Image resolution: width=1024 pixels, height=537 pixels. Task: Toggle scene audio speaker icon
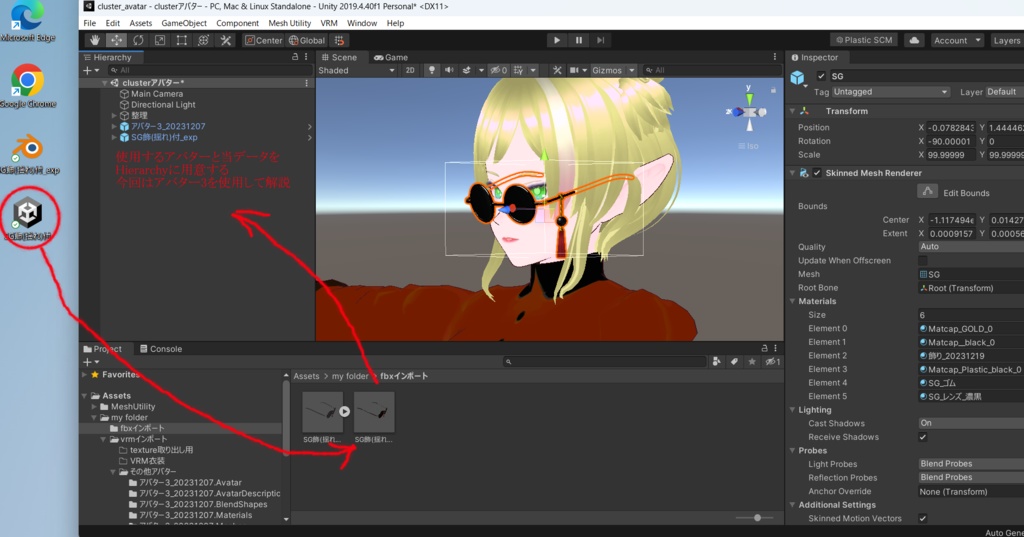click(x=449, y=71)
